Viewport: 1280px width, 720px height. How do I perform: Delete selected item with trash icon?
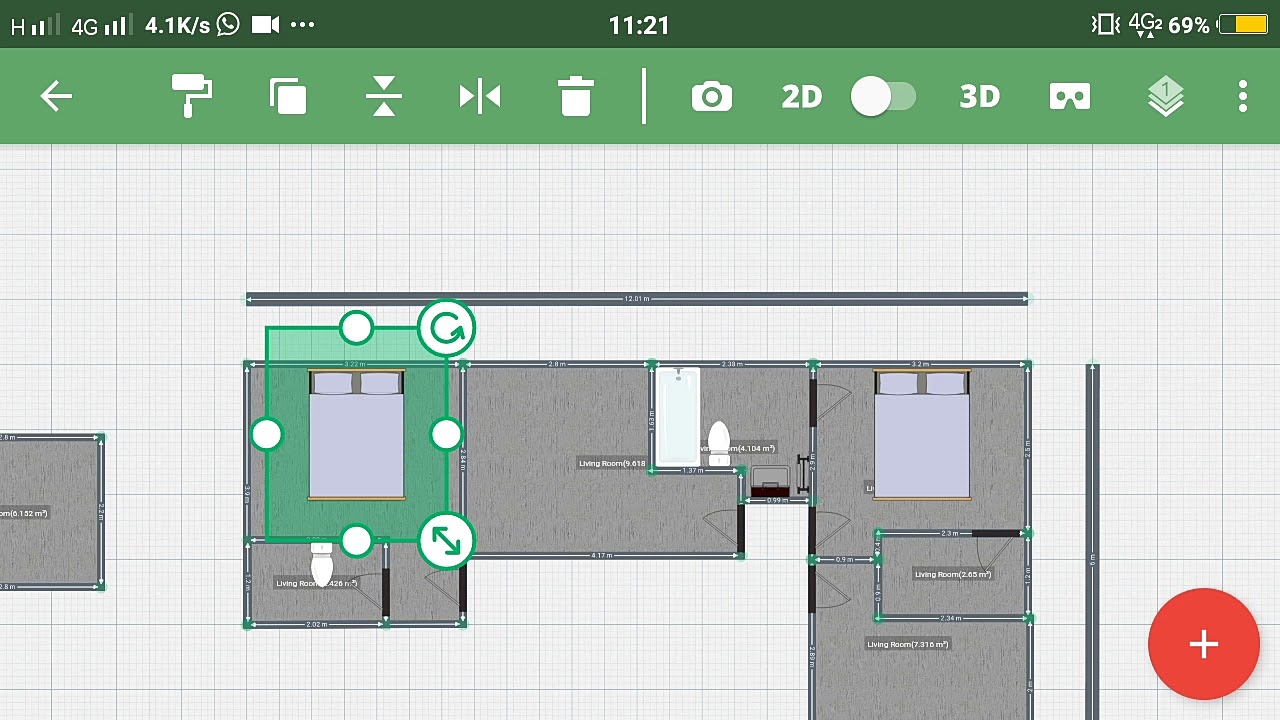point(576,97)
